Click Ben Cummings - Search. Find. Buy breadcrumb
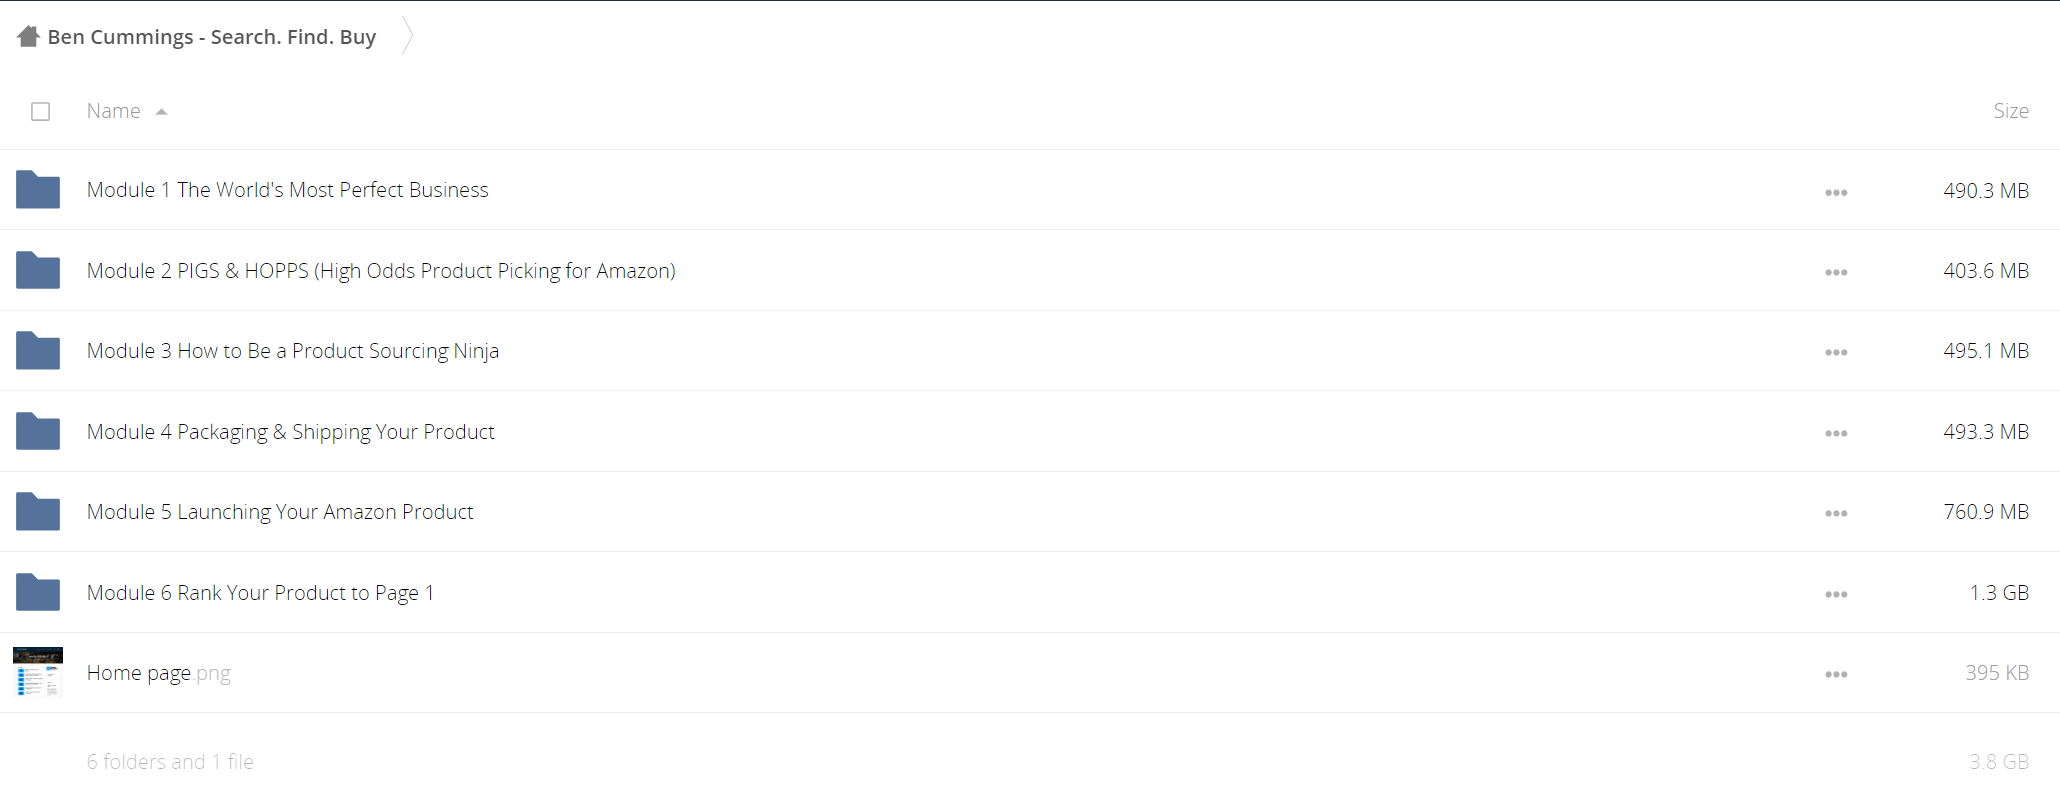Viewport: 2060px width, 809px height. 212,37
